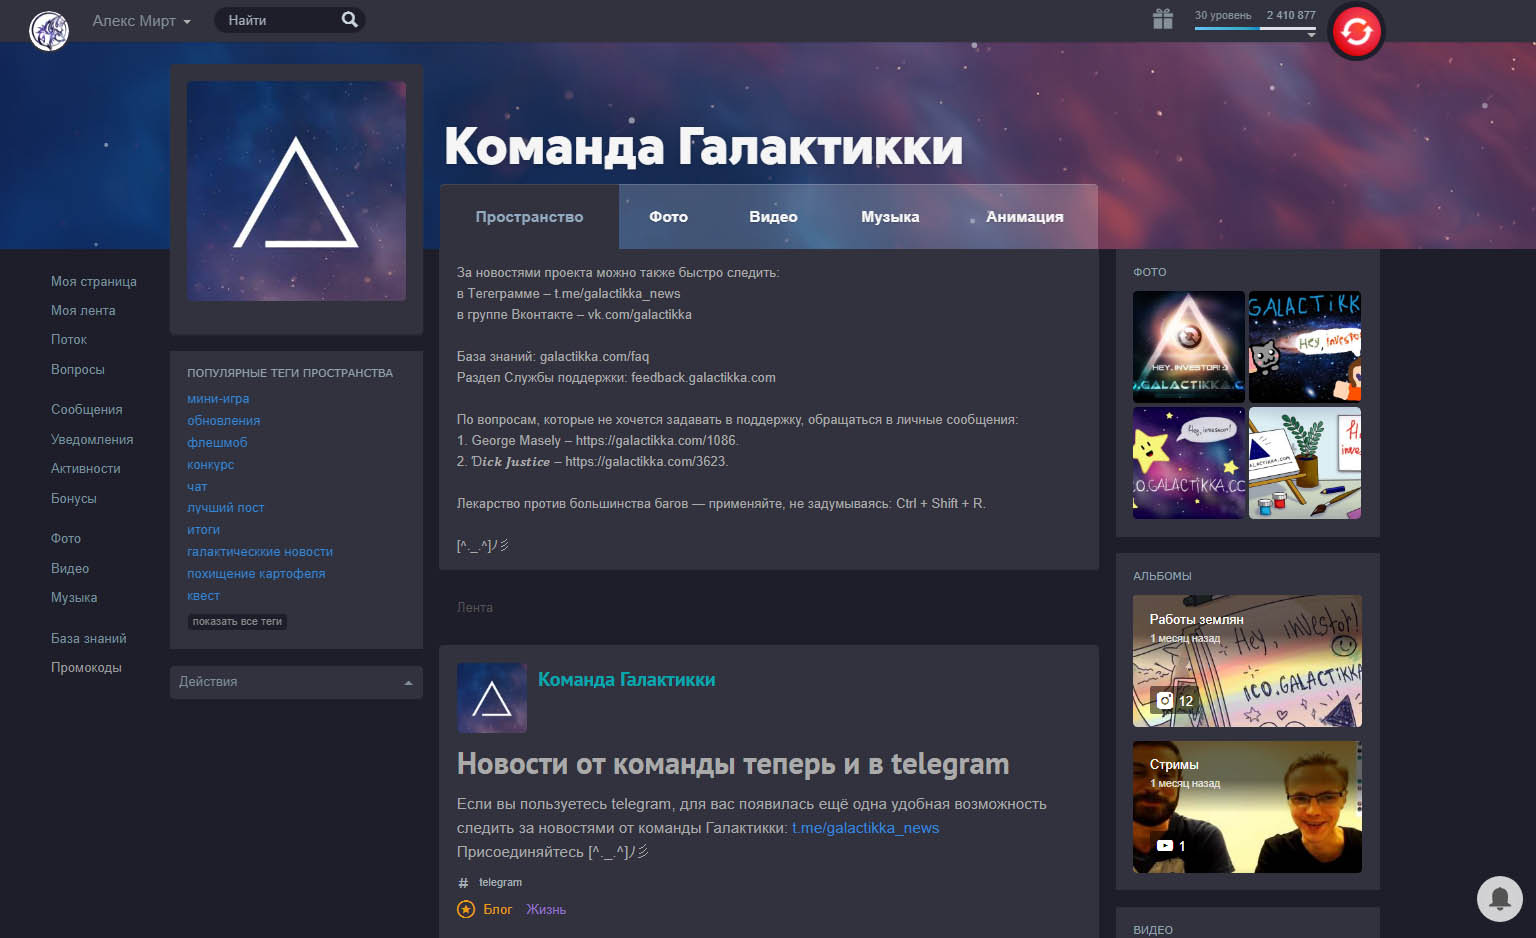Open the notification bell

pyautogui.click(x=1500, y=898)
